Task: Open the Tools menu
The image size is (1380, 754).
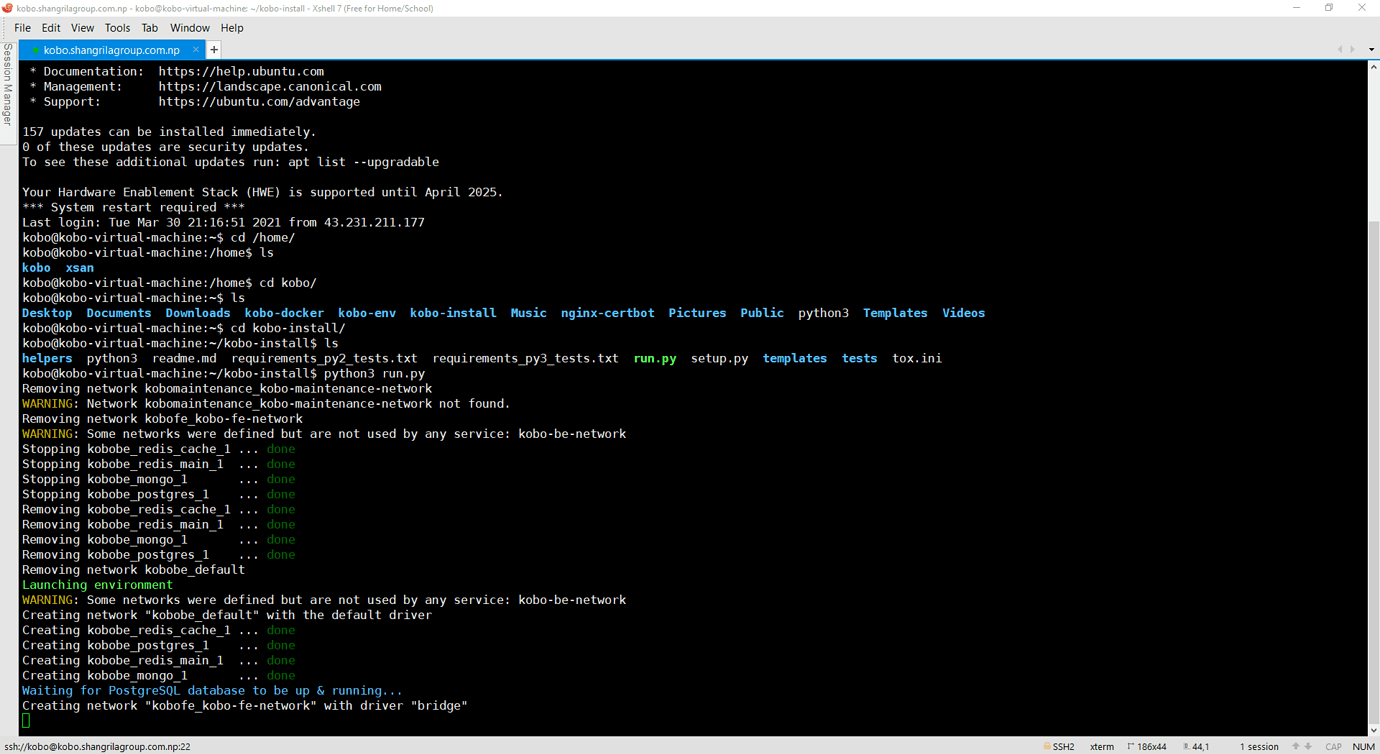Action: [x=117, y=27]
